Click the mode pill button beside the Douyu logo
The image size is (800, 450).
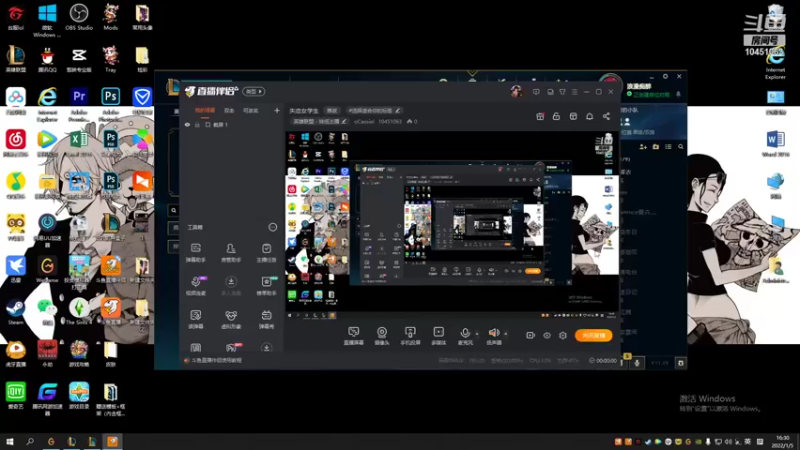pyautogui.click(x=254, y=91)
